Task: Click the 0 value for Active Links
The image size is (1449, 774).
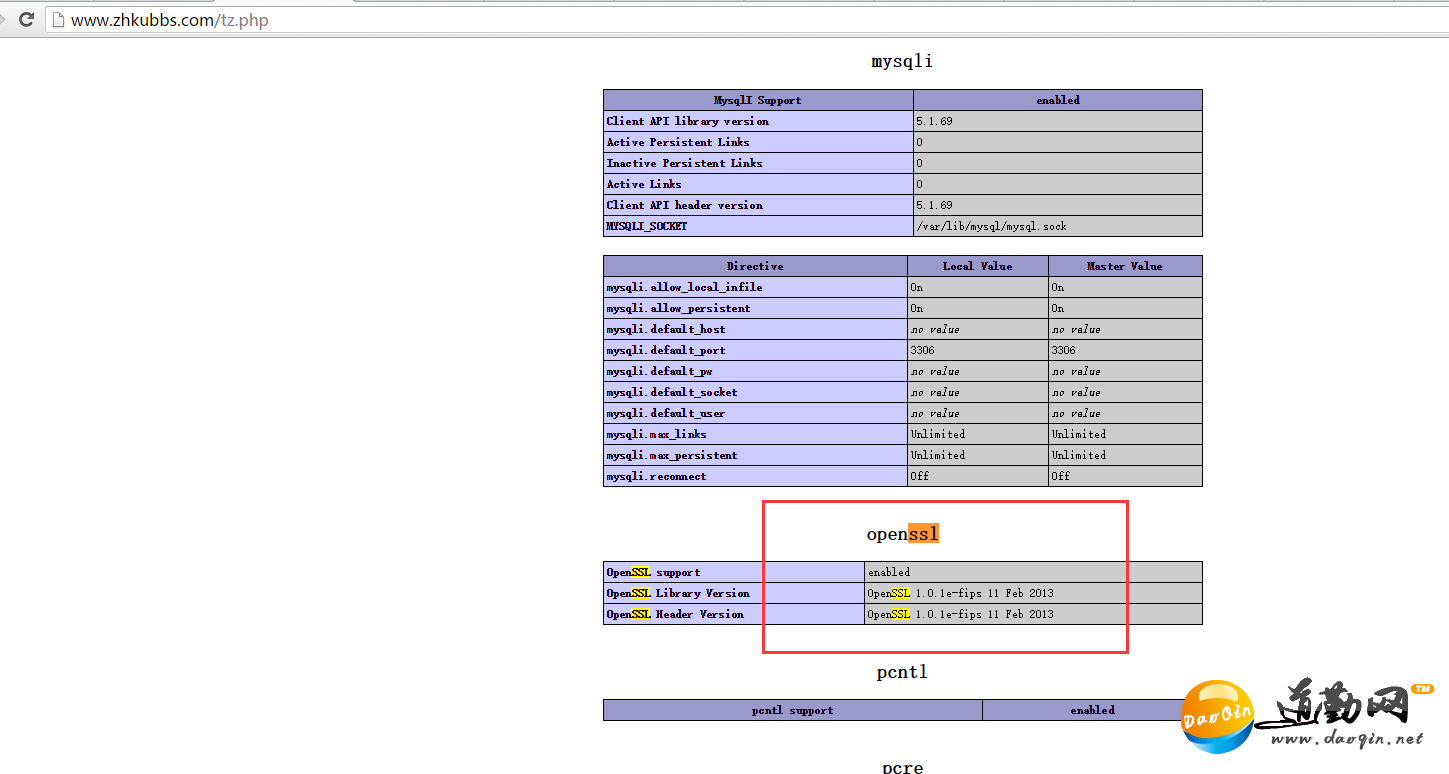Action: tap(920, 184)
